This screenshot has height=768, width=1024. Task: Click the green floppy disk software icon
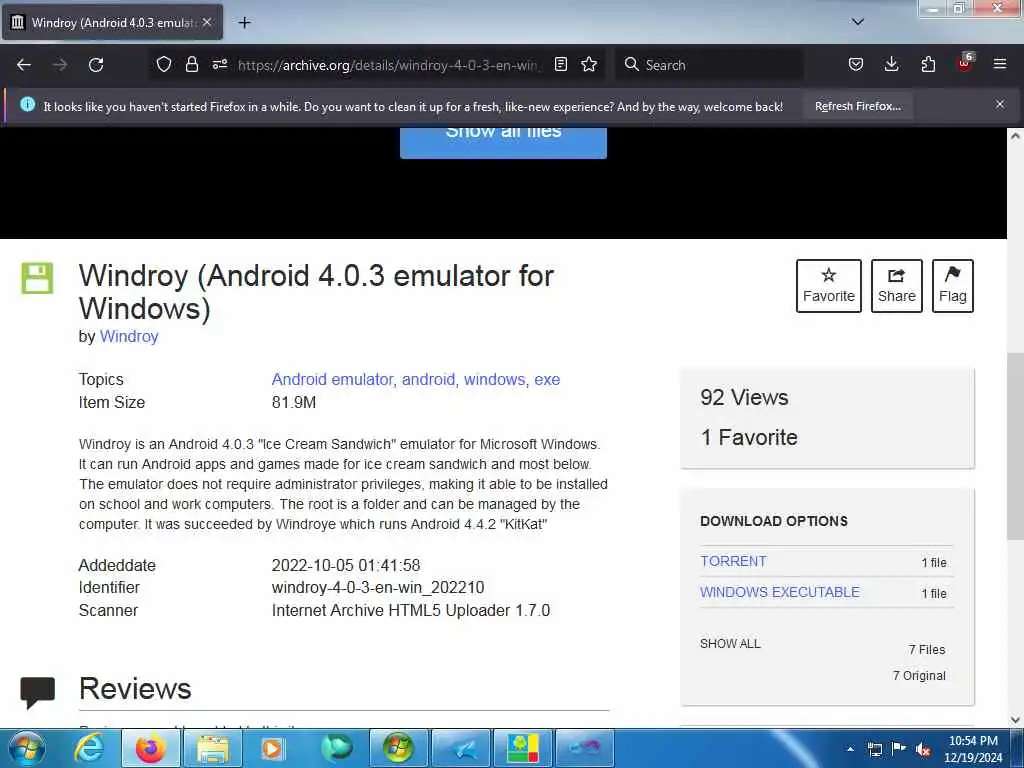click(37, 278)
